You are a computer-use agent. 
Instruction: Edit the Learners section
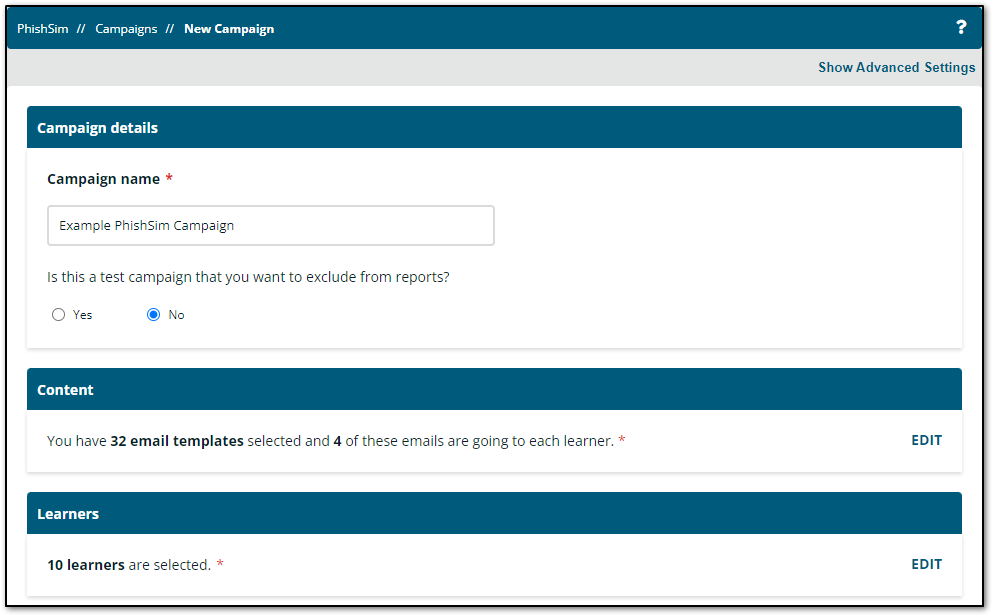926,564
